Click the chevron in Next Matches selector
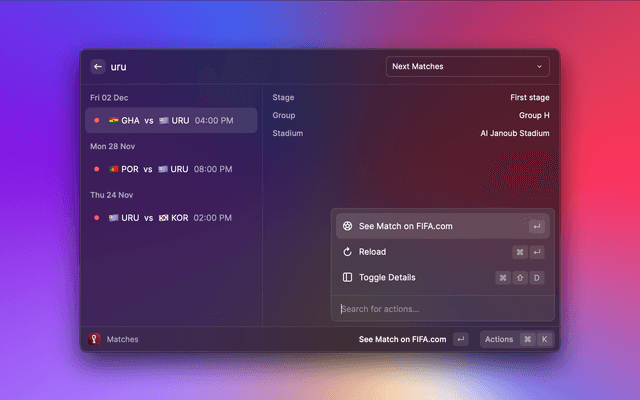Viewport: 640px width, 400px height. 540,67
